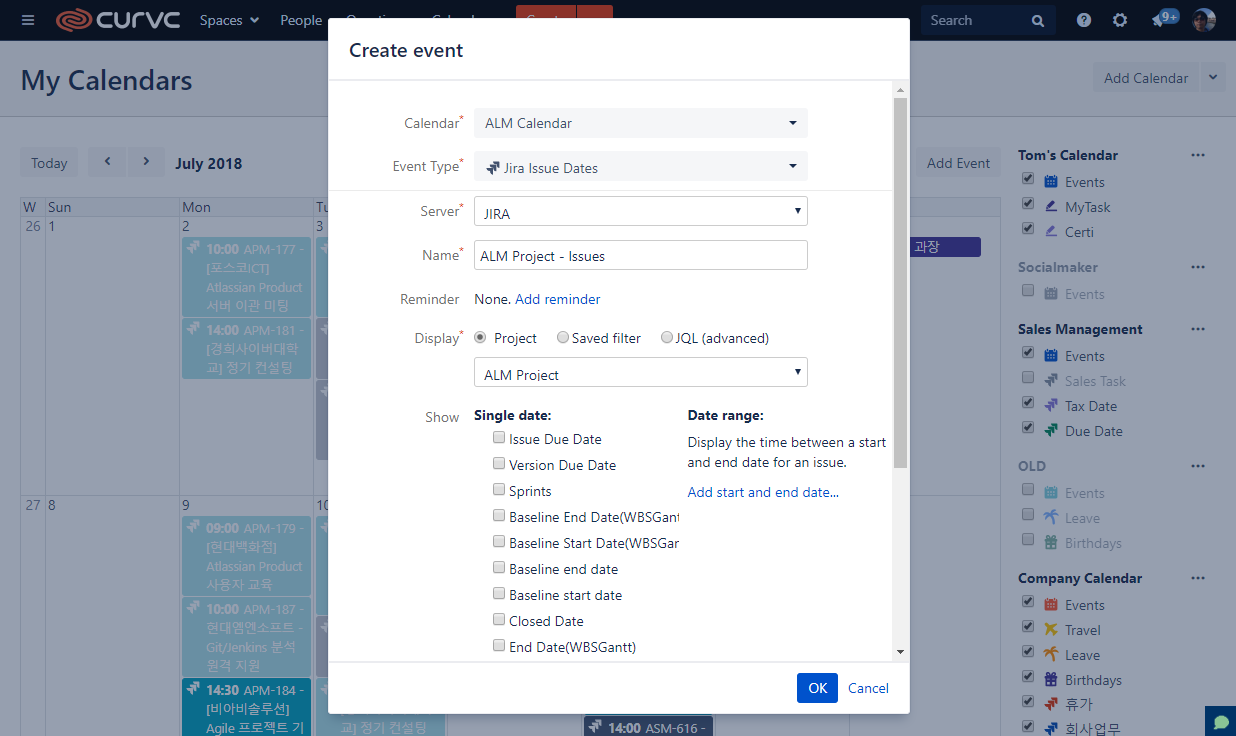Open OLD calendar more options menu
Screen dimensions: 1236x736
click(1198, 466)
